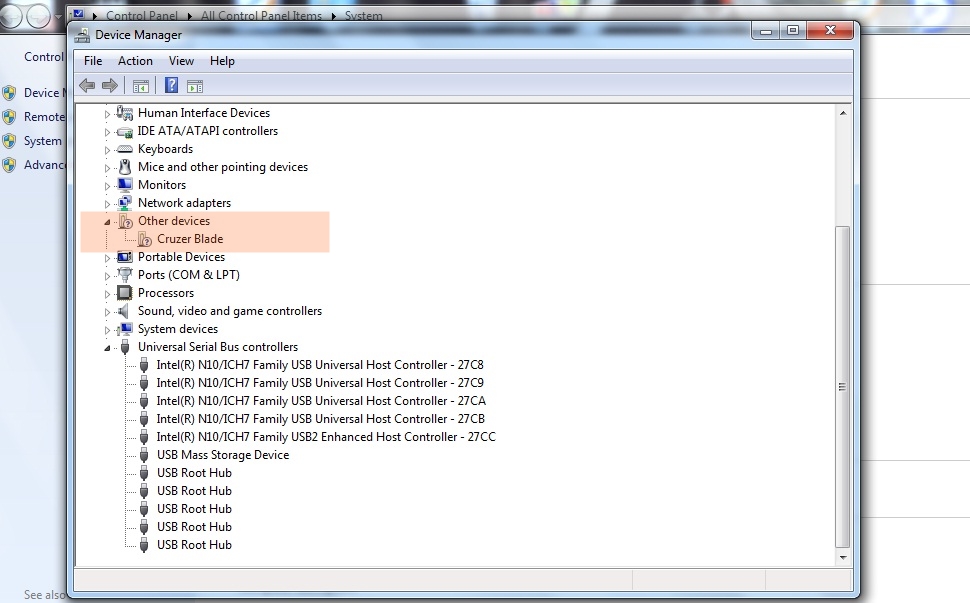970x603 pixels.
Task: Expand the Processors node
Action: click(107, 293)
